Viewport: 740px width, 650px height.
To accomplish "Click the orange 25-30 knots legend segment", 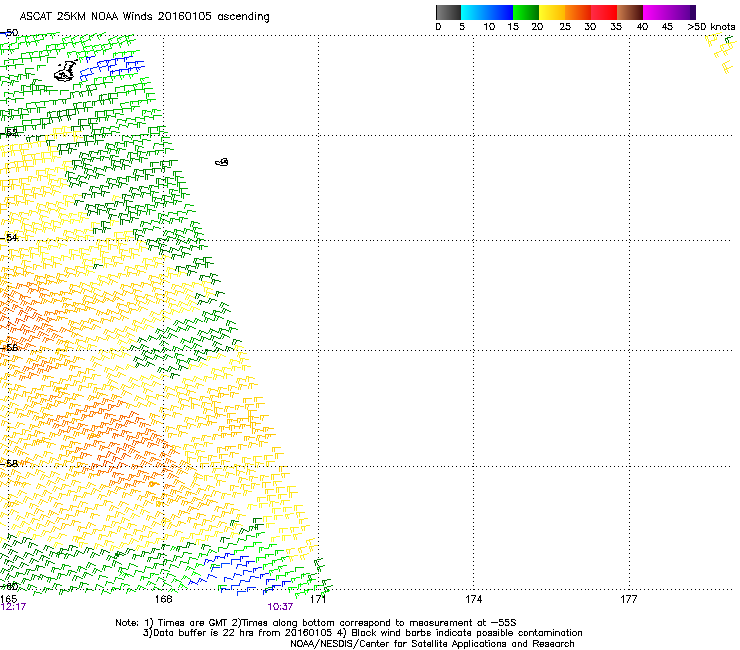I will (578, 12).
